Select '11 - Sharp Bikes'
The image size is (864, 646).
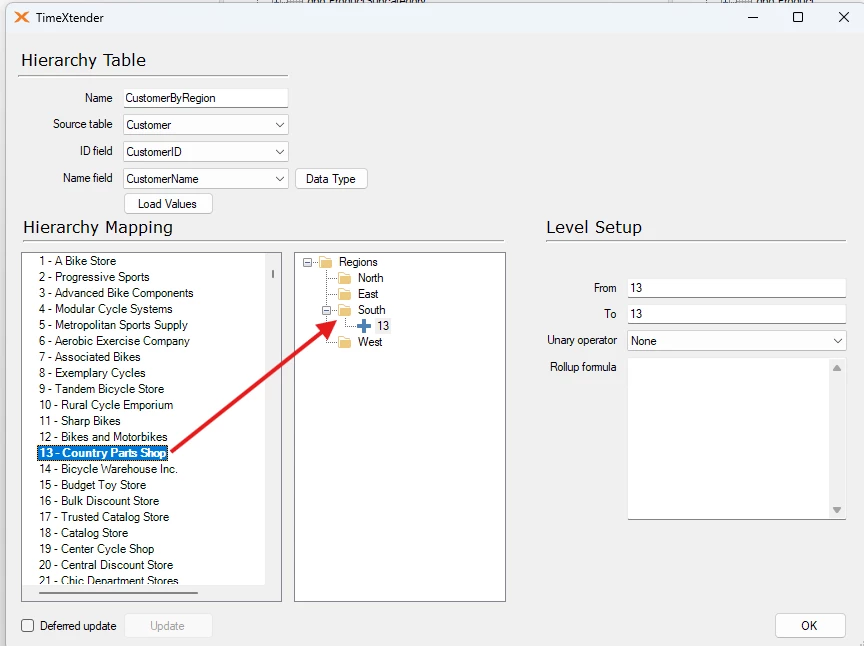coord(79,421)
